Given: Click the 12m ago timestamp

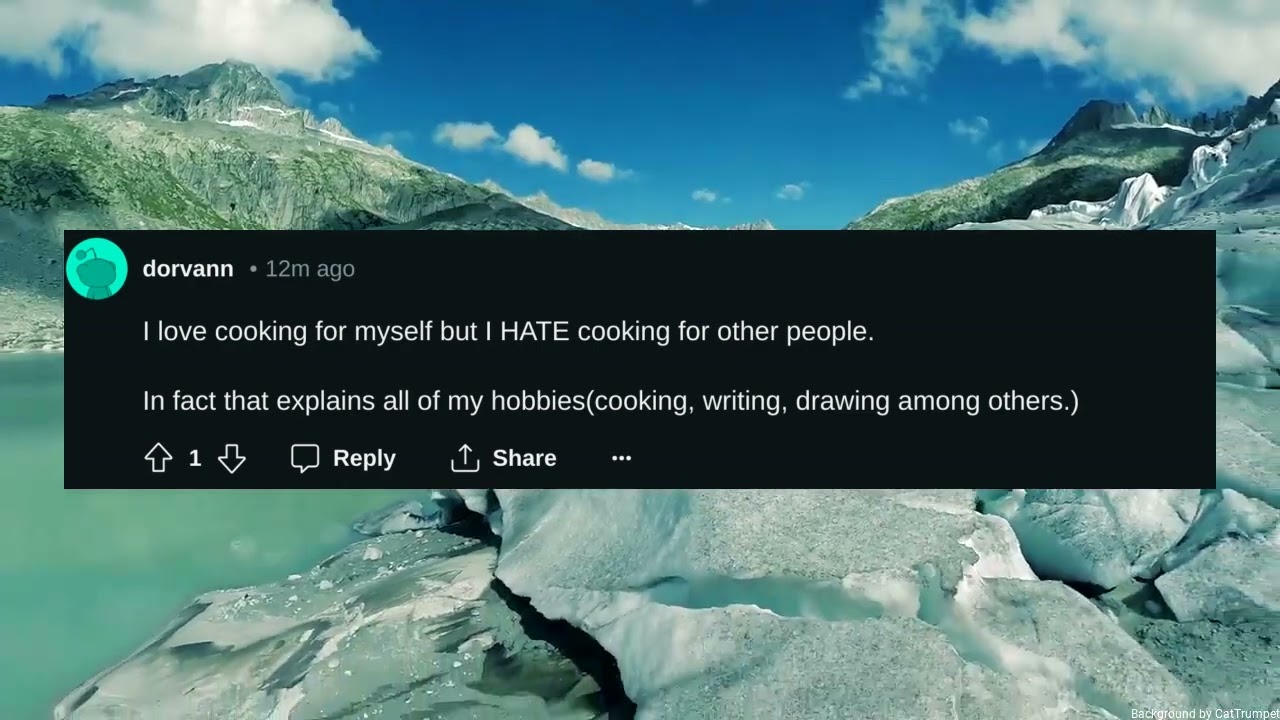Looking at the screenshot, I should pyautogui.click(x=310, y=269).
